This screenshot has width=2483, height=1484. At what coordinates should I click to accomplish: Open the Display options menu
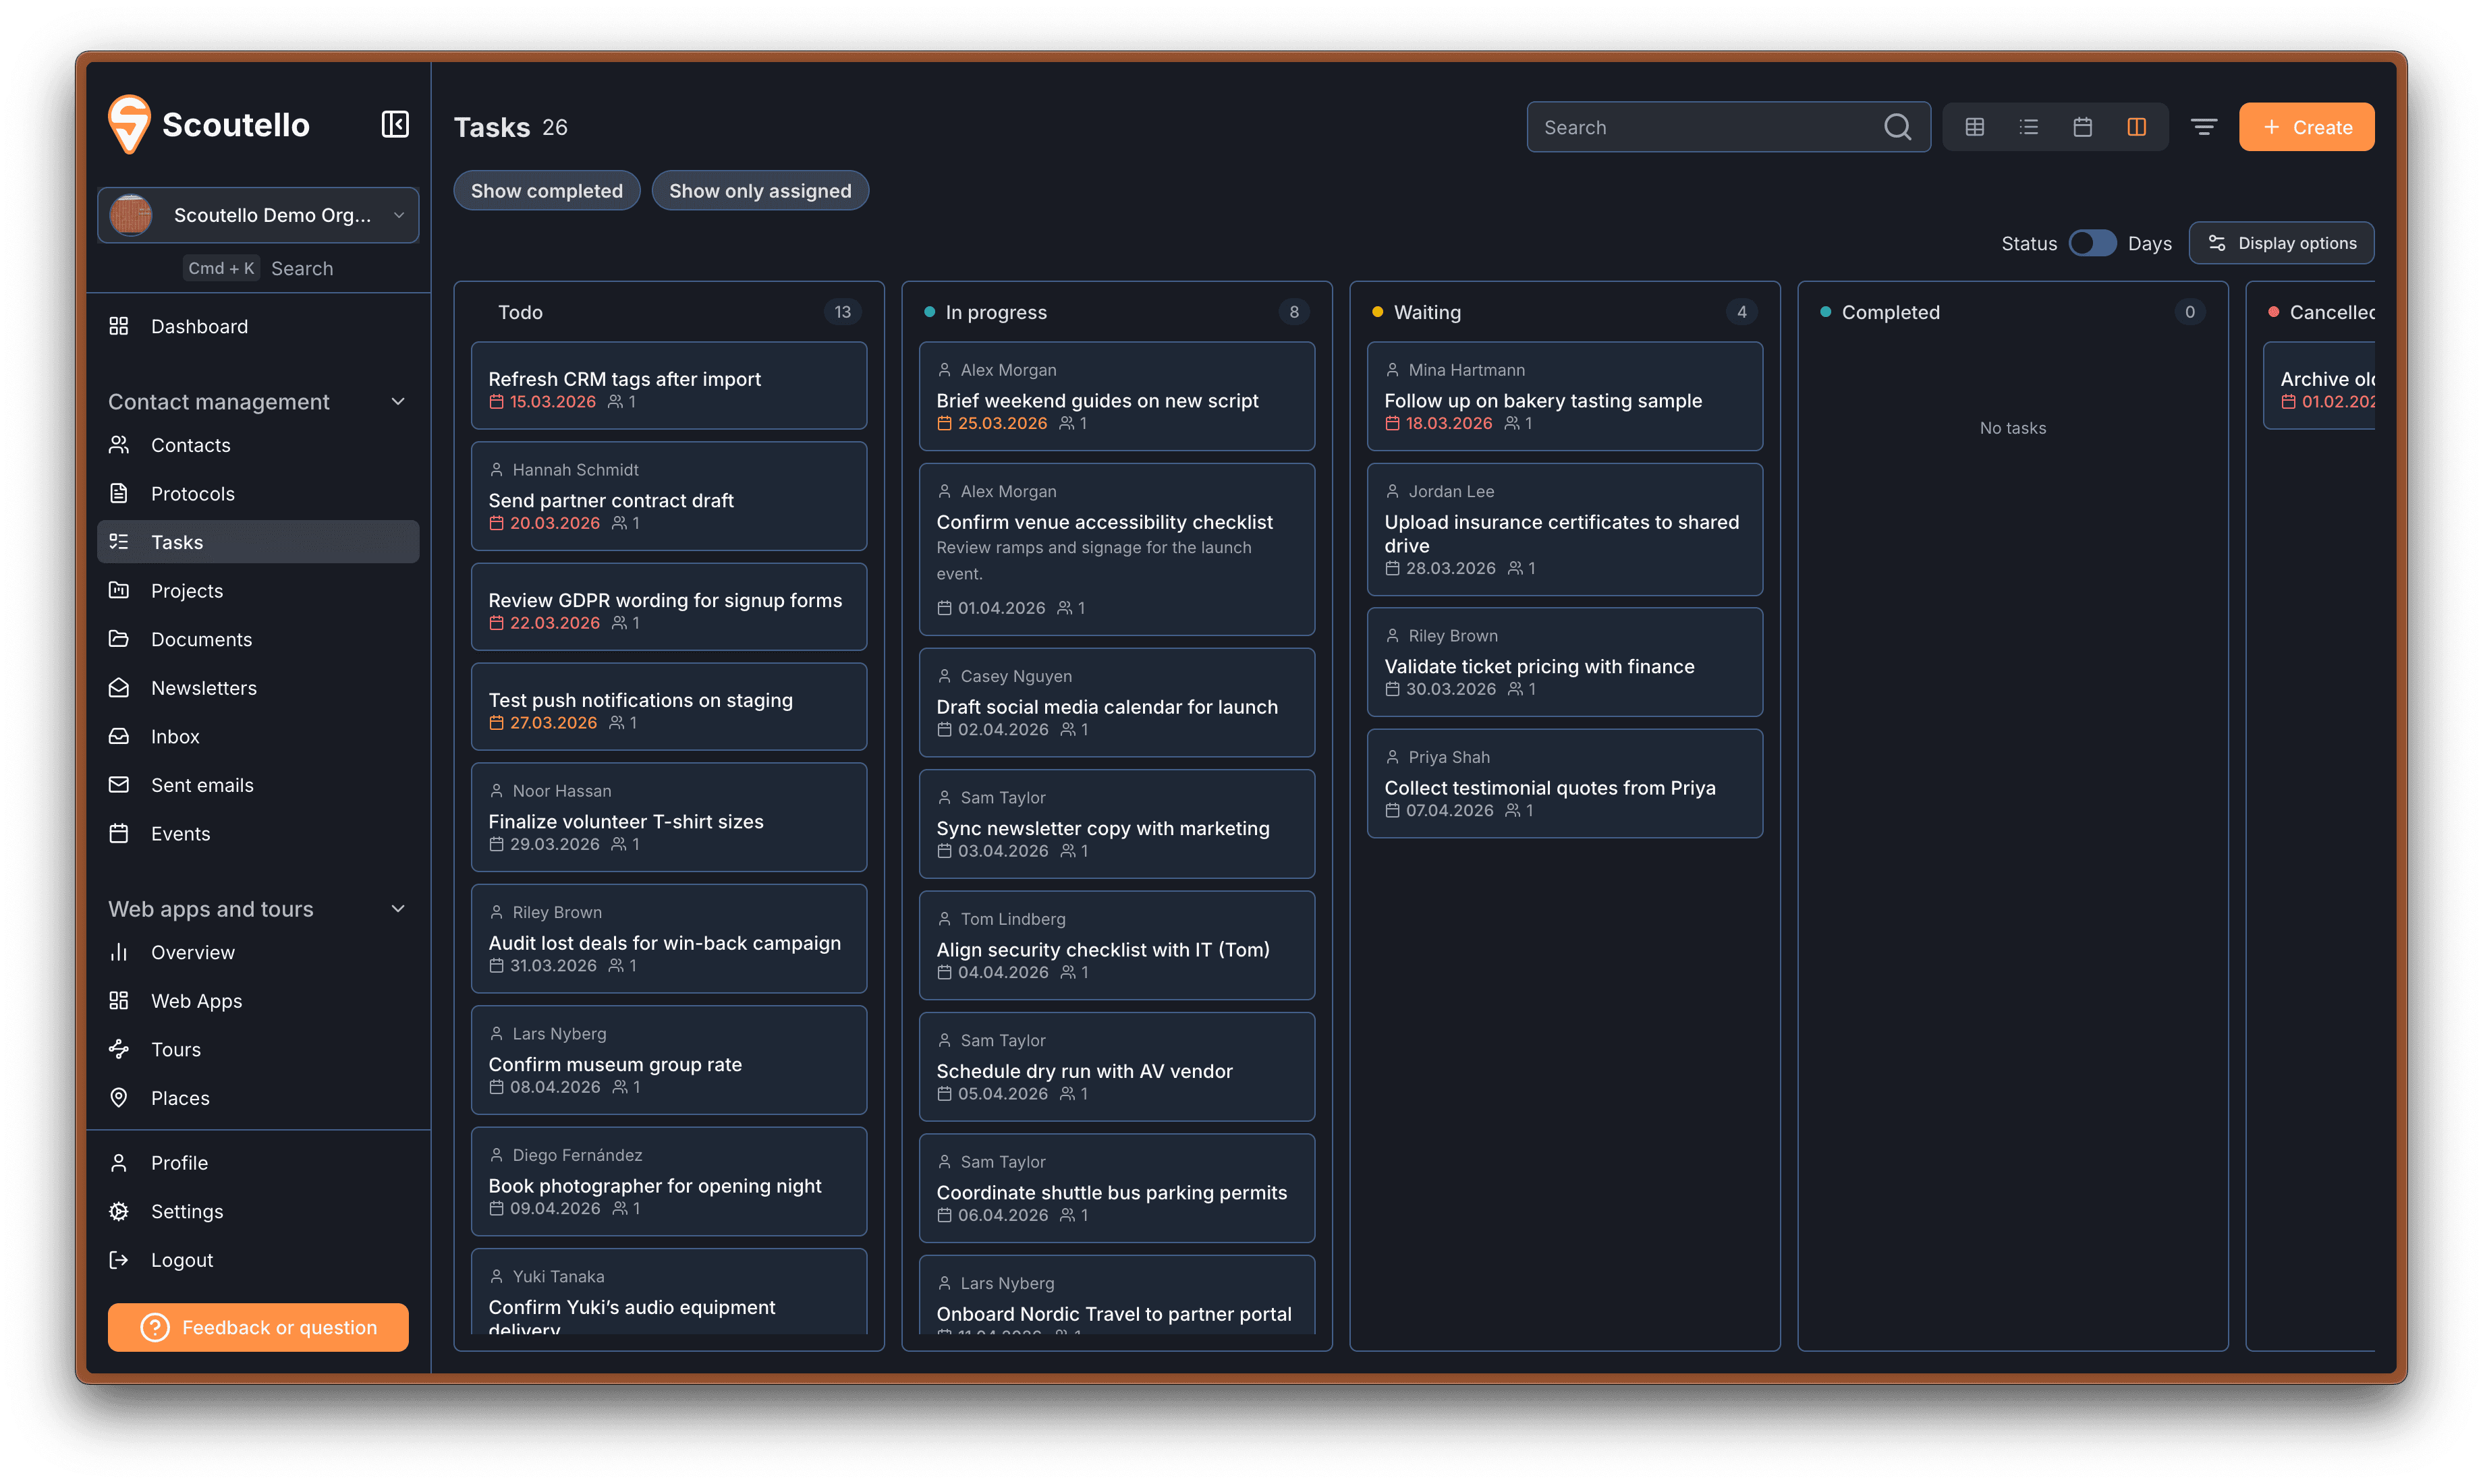(x=2281, y=243)
